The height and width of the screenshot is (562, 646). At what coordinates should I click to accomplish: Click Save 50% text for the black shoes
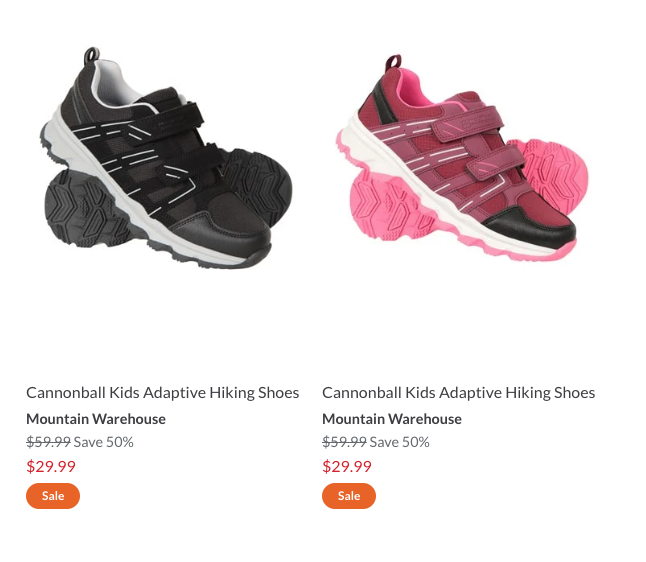coord(103,442)
